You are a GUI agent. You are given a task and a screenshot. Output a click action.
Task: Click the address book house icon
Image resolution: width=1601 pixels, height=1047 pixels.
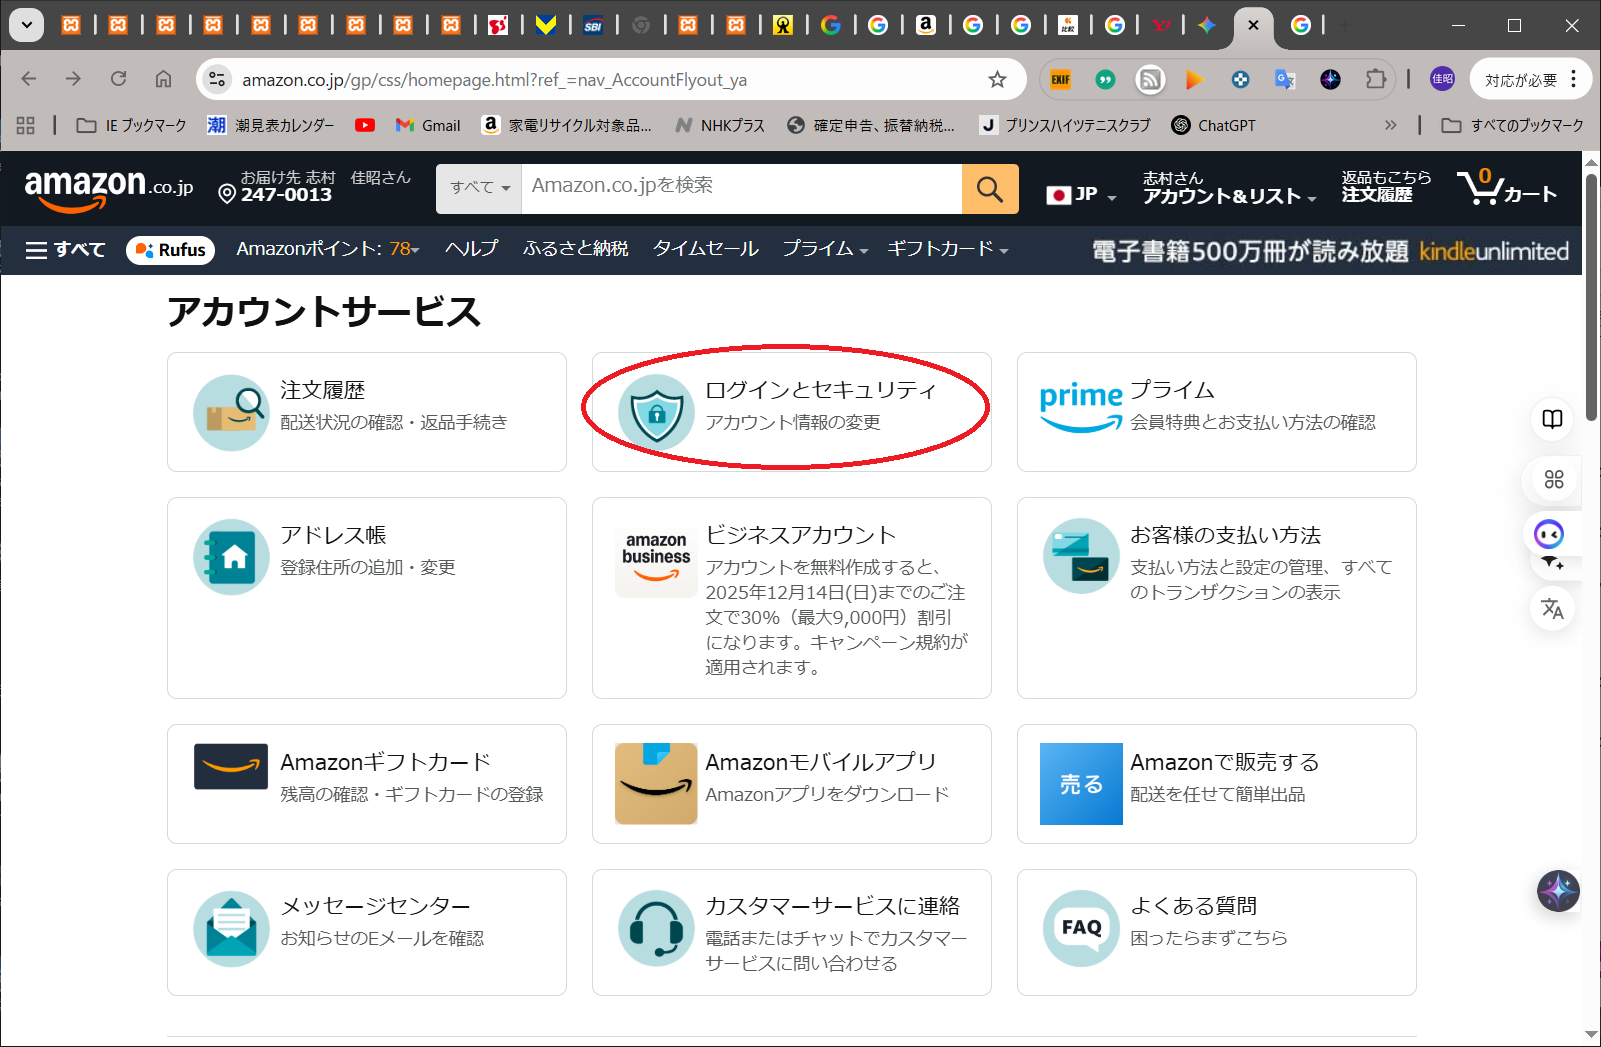(x=231, y=557)
